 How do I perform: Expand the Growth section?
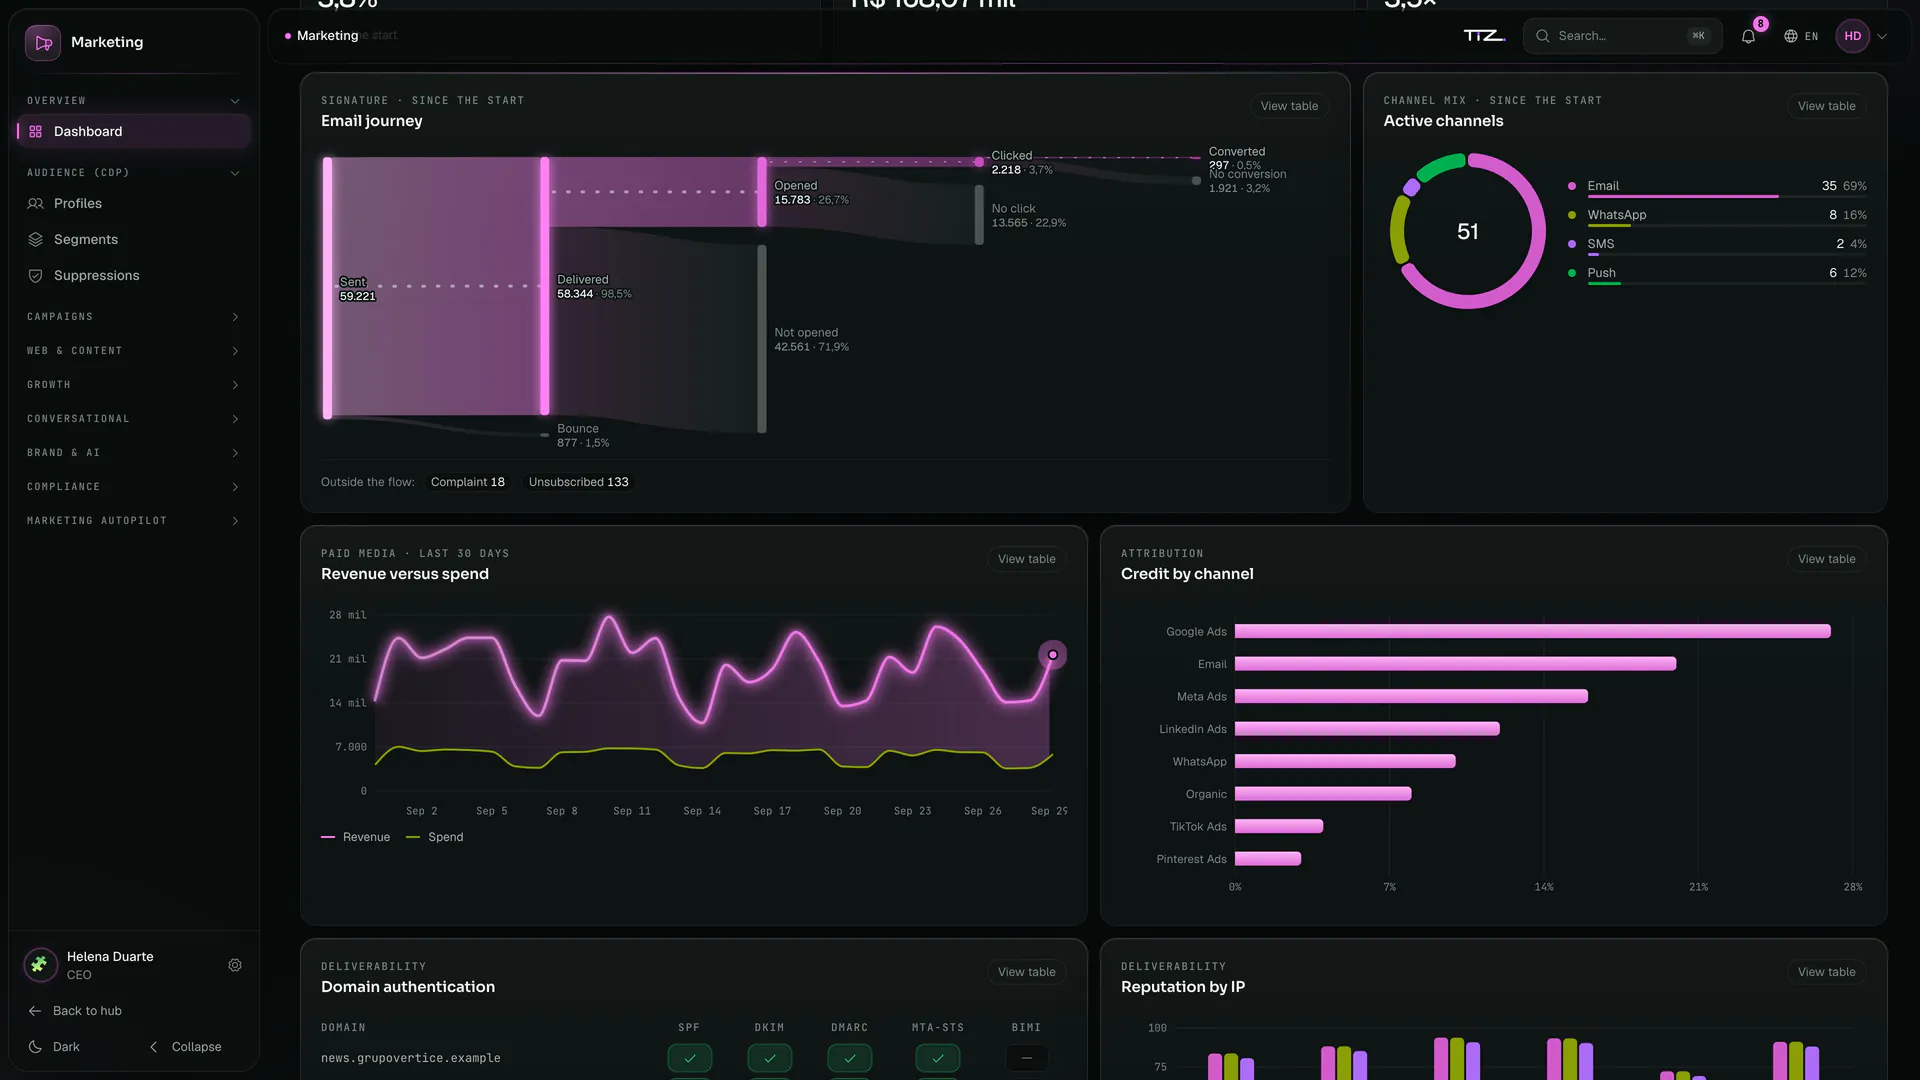click(x=134, y=385)
